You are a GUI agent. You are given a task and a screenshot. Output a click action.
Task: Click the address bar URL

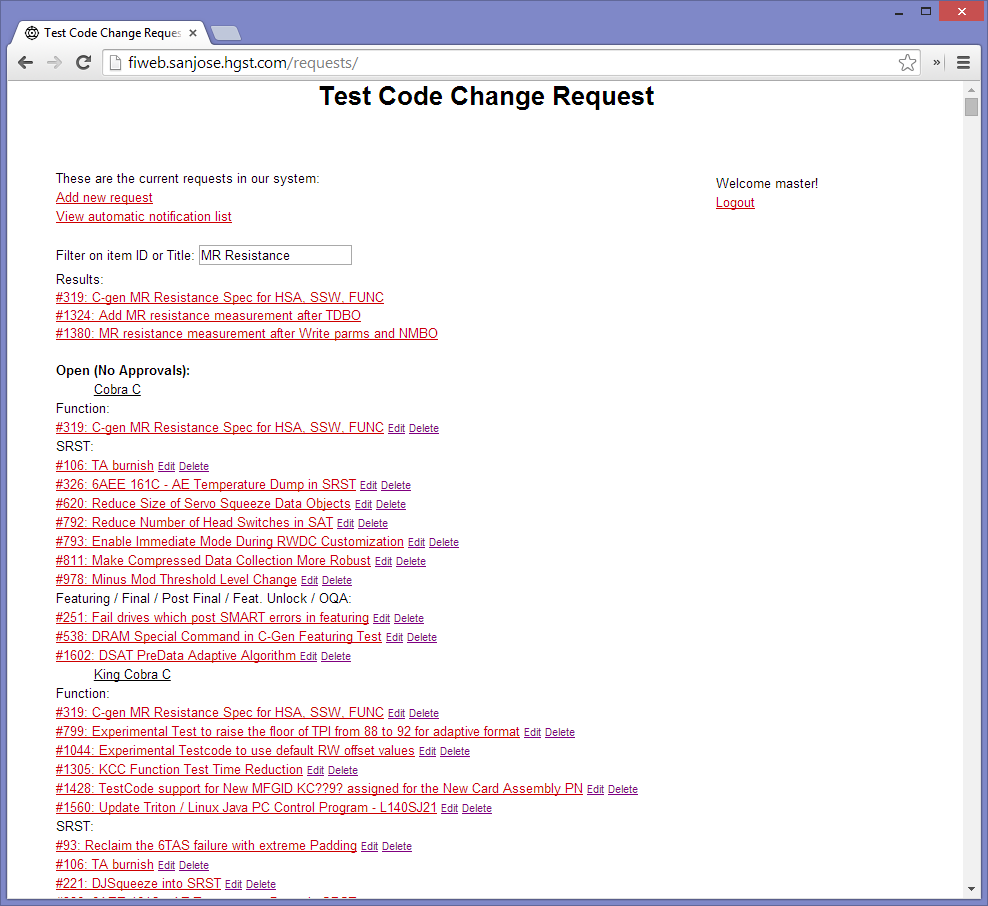coord(243,62)
